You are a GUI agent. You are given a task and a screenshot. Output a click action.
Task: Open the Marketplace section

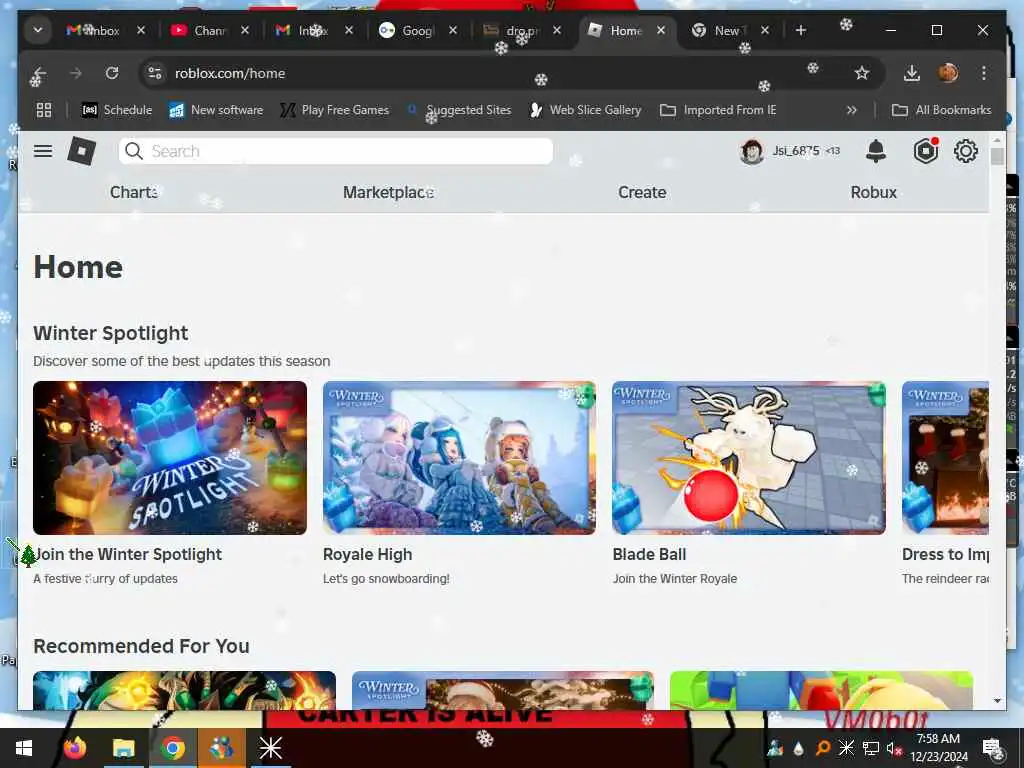[x=389, y=193]
